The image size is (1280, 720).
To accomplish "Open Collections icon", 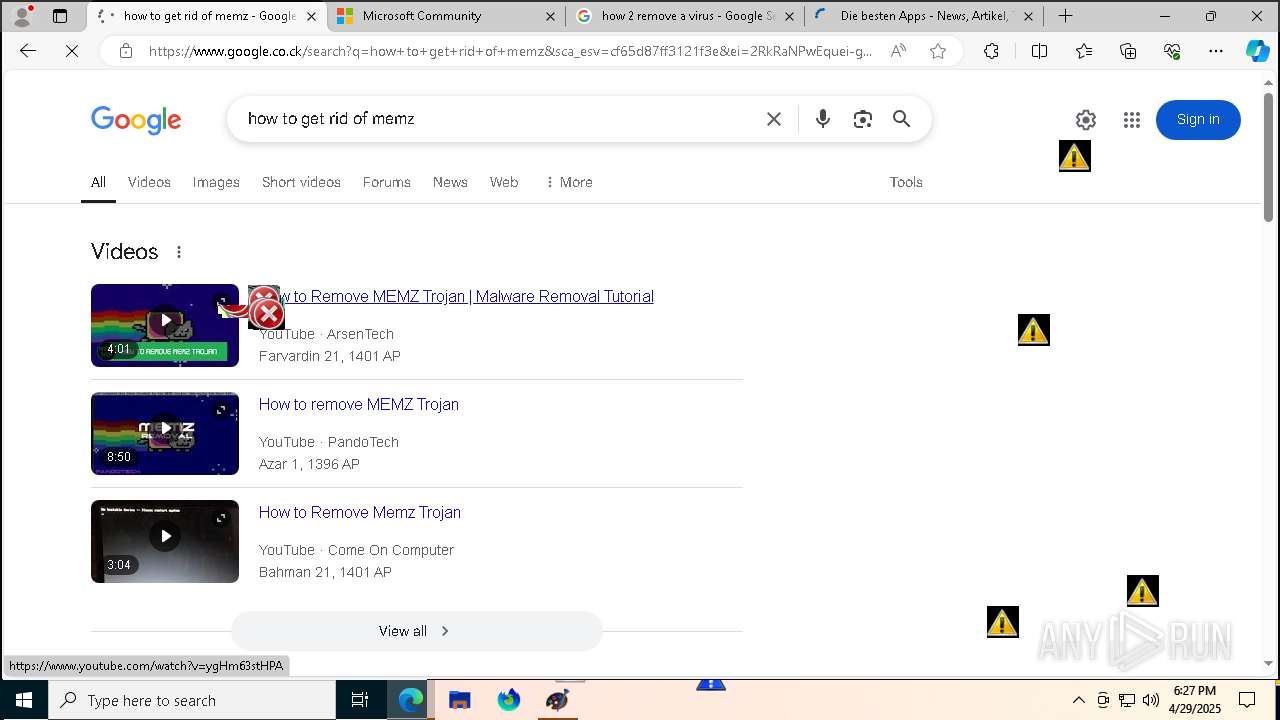I will (1128, 51).
